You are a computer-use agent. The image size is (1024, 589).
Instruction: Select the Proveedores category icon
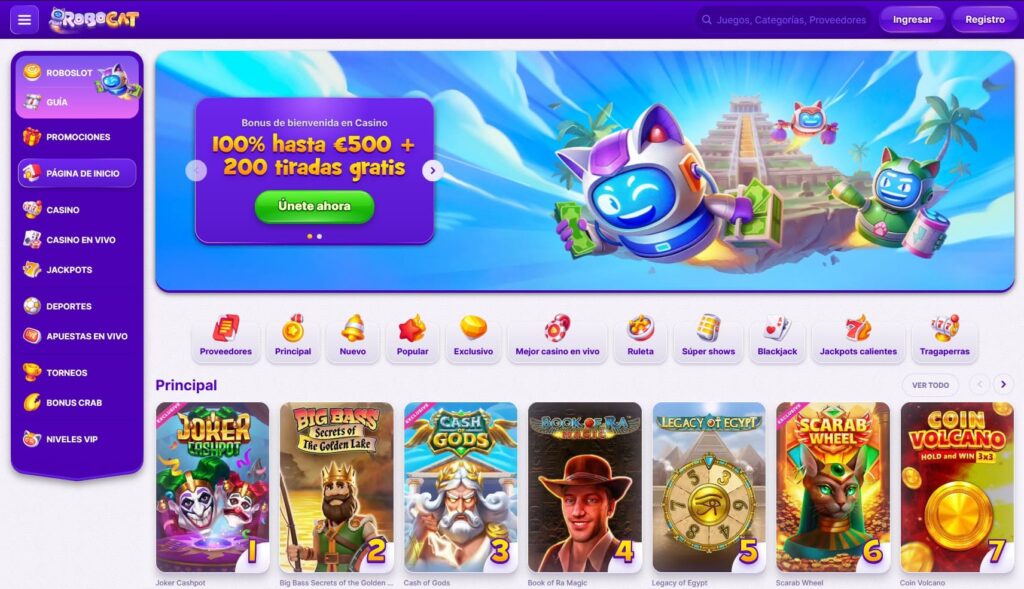[226, 328]
